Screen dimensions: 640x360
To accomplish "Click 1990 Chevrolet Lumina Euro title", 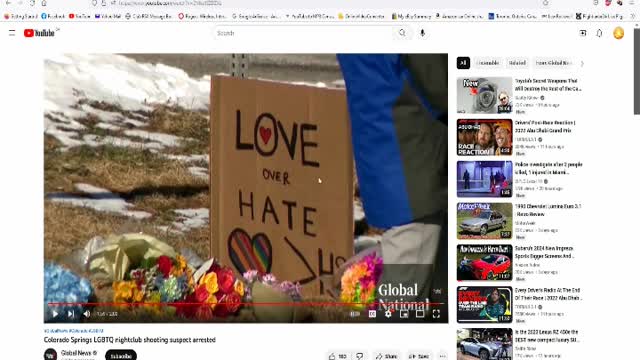I will [548, 210].
